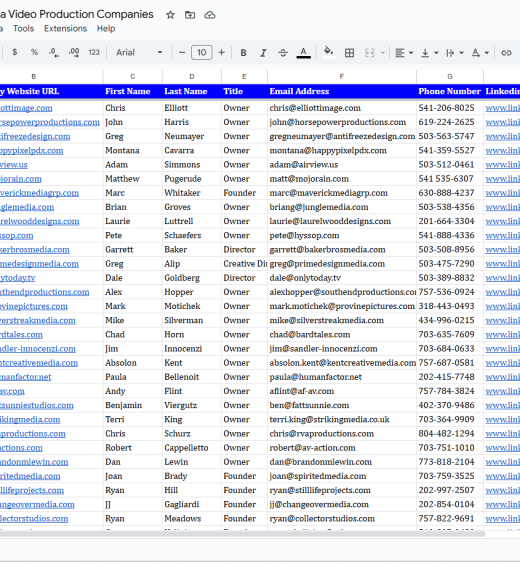Select column B header
520x562 pixels.
click(34, 76)
